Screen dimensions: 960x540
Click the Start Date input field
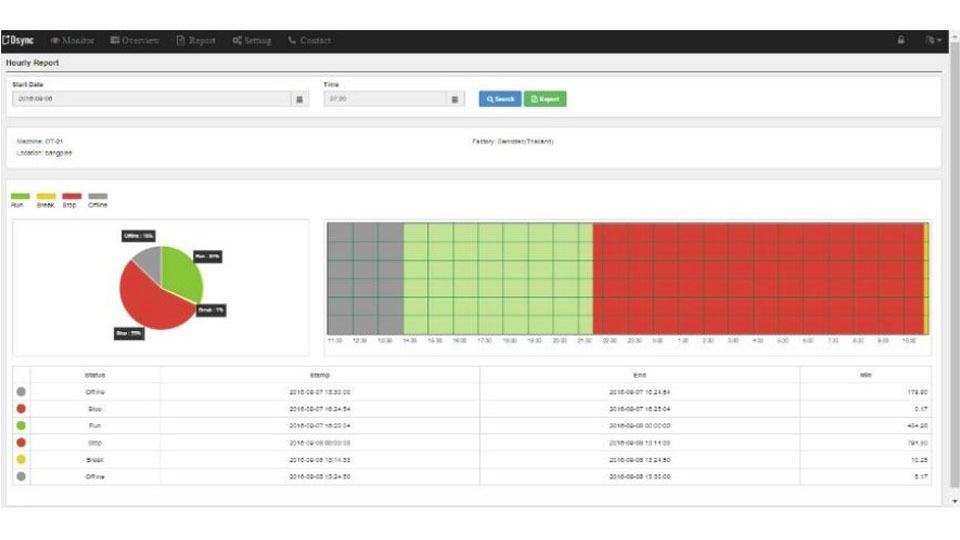click(x=150, y=100)
